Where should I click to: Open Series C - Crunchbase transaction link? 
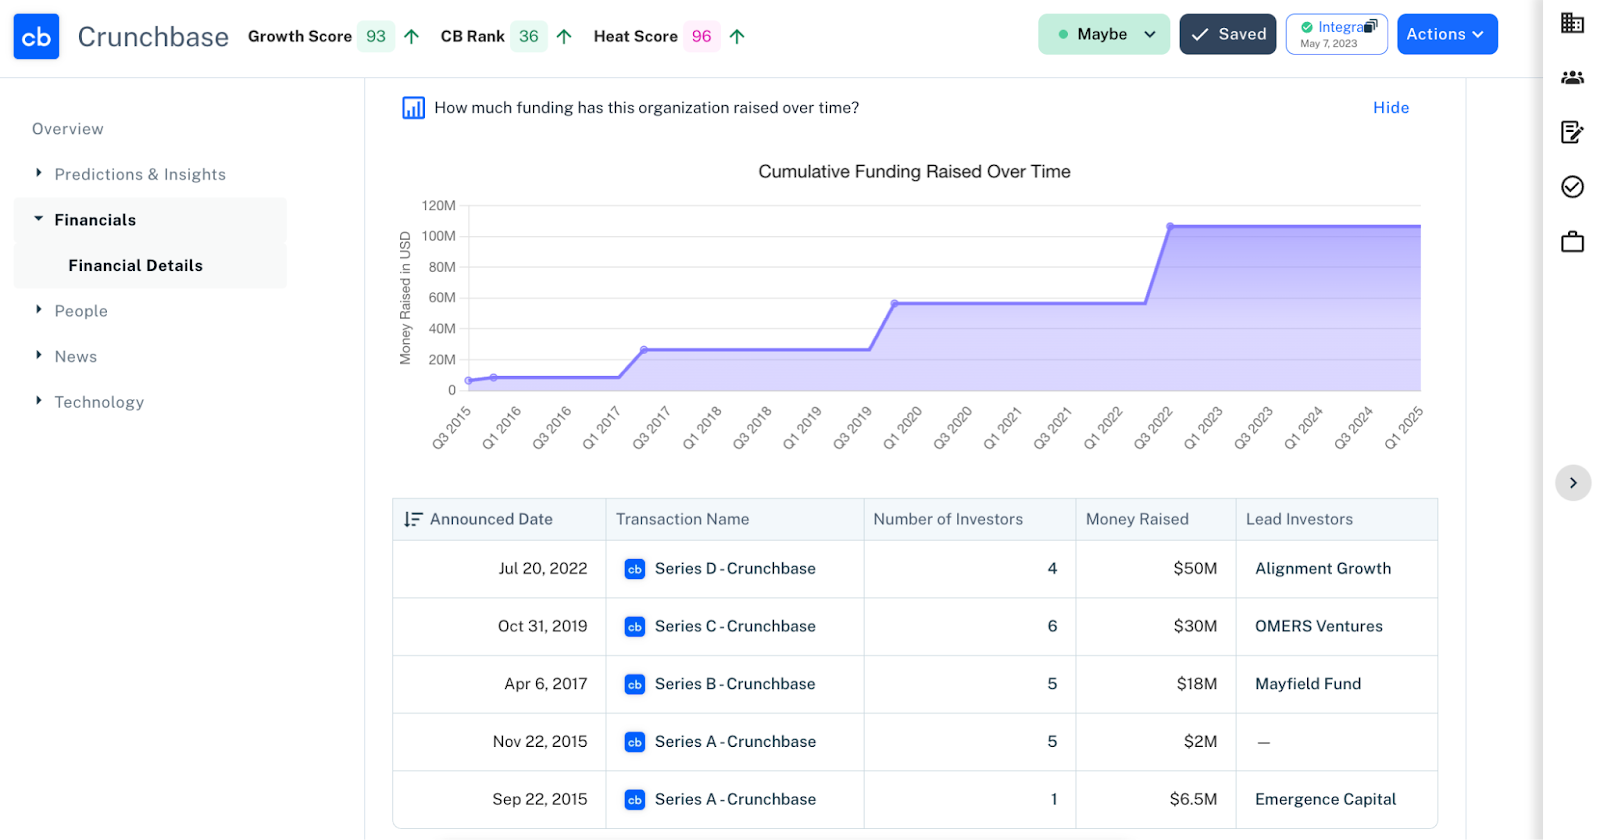coord(735,627)
